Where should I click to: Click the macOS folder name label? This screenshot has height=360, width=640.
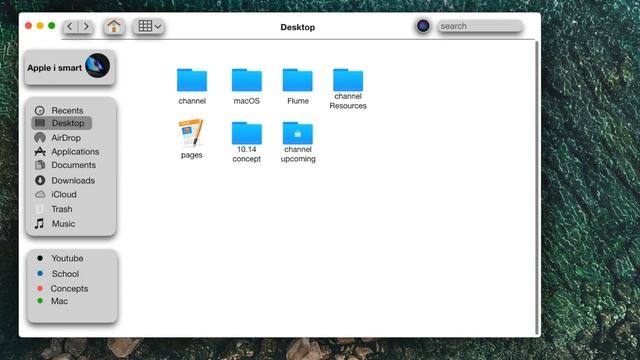(x=247, y=101)
